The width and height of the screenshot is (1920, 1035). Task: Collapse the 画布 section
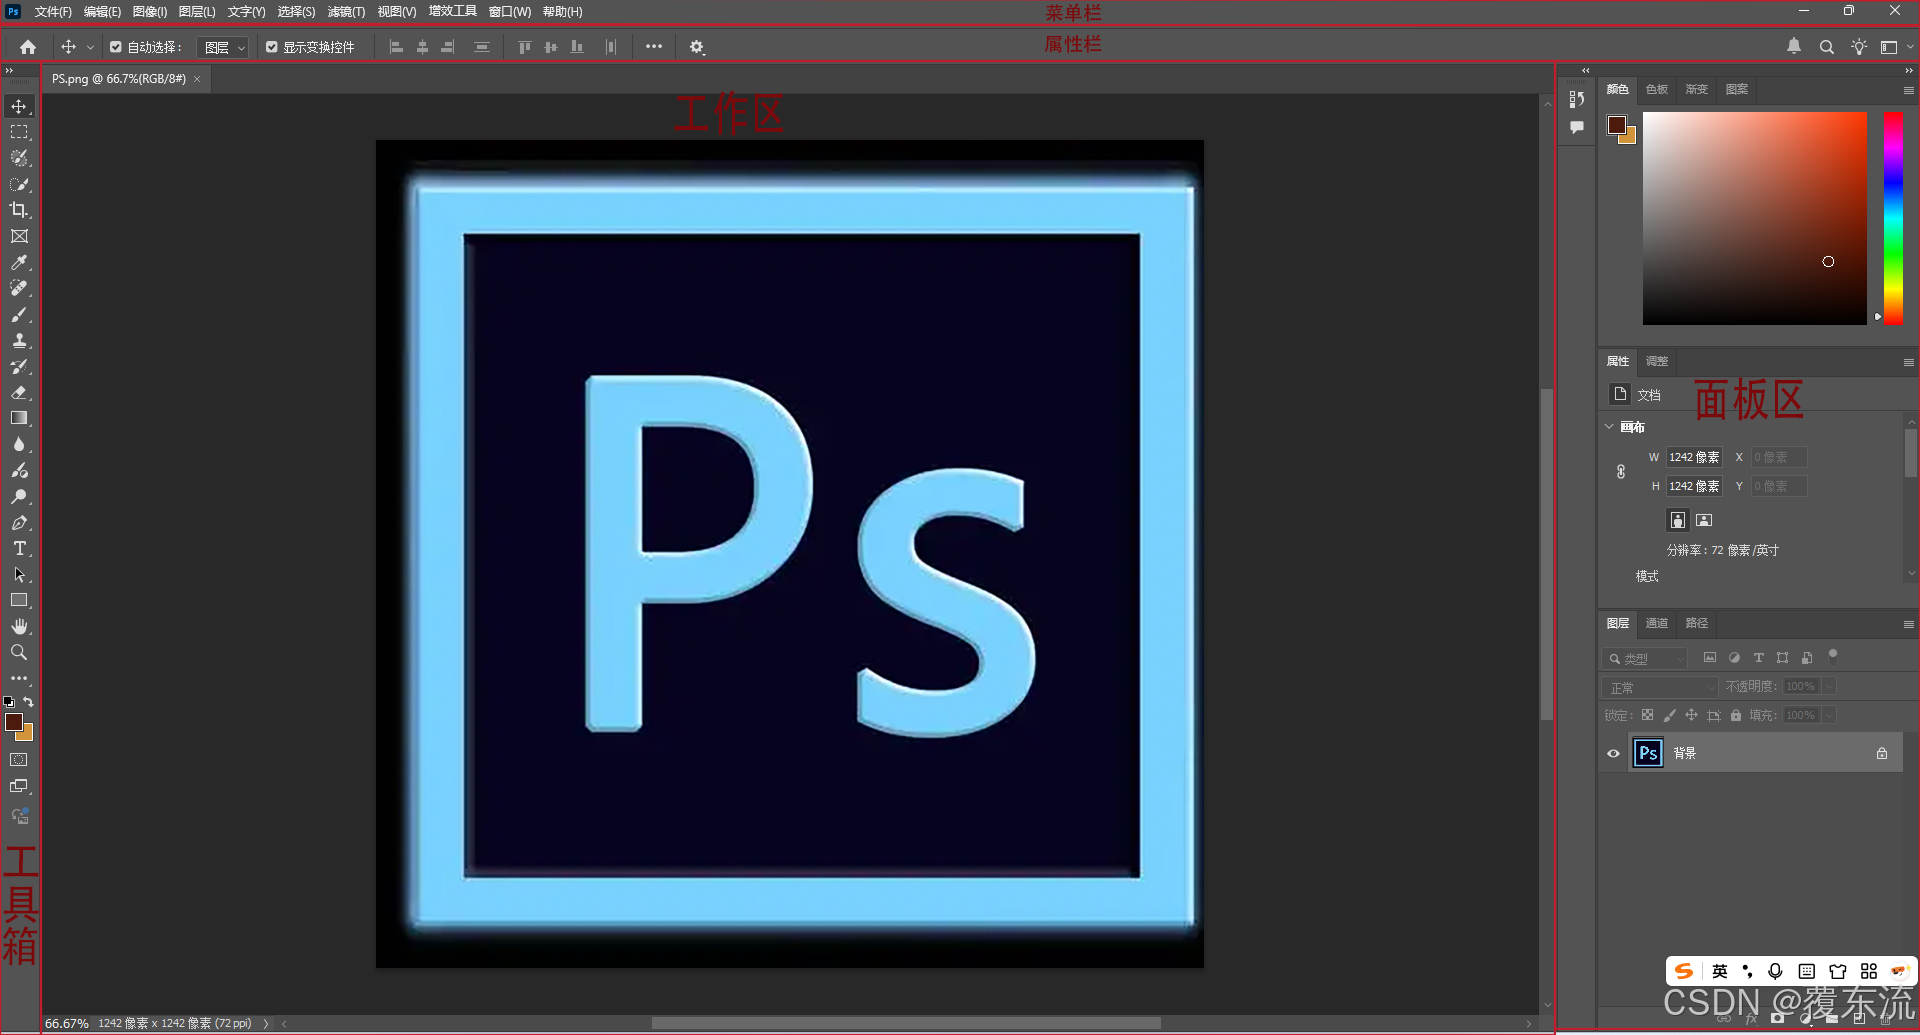1609,427
